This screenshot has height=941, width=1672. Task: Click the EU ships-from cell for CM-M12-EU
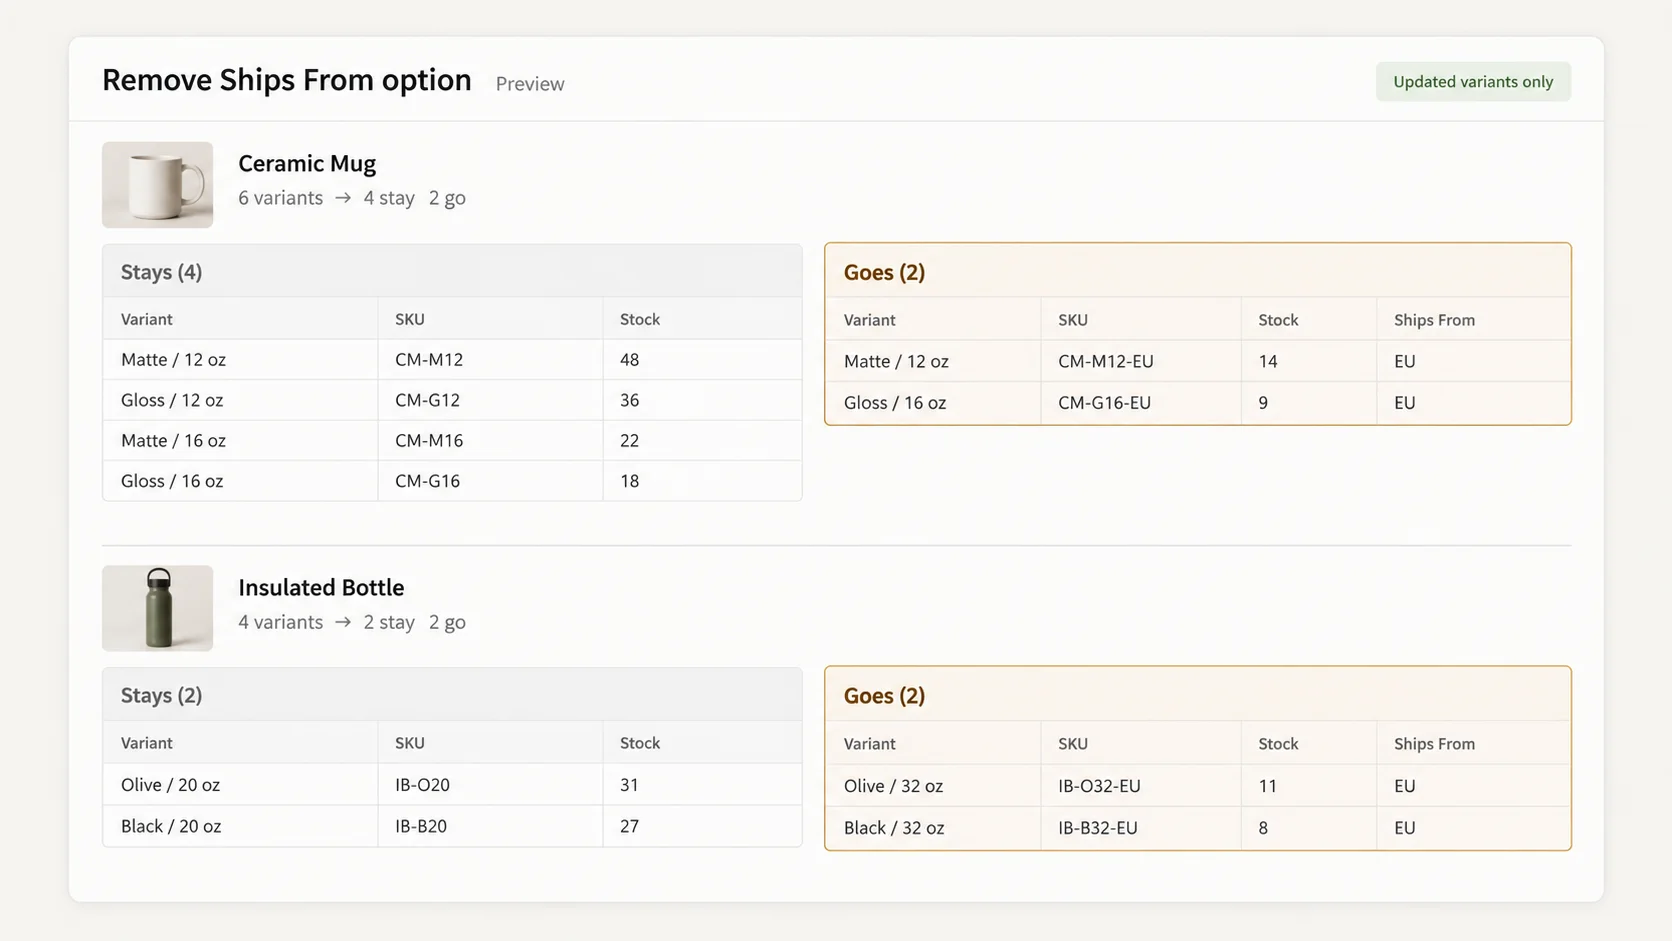click(1473, 361)
